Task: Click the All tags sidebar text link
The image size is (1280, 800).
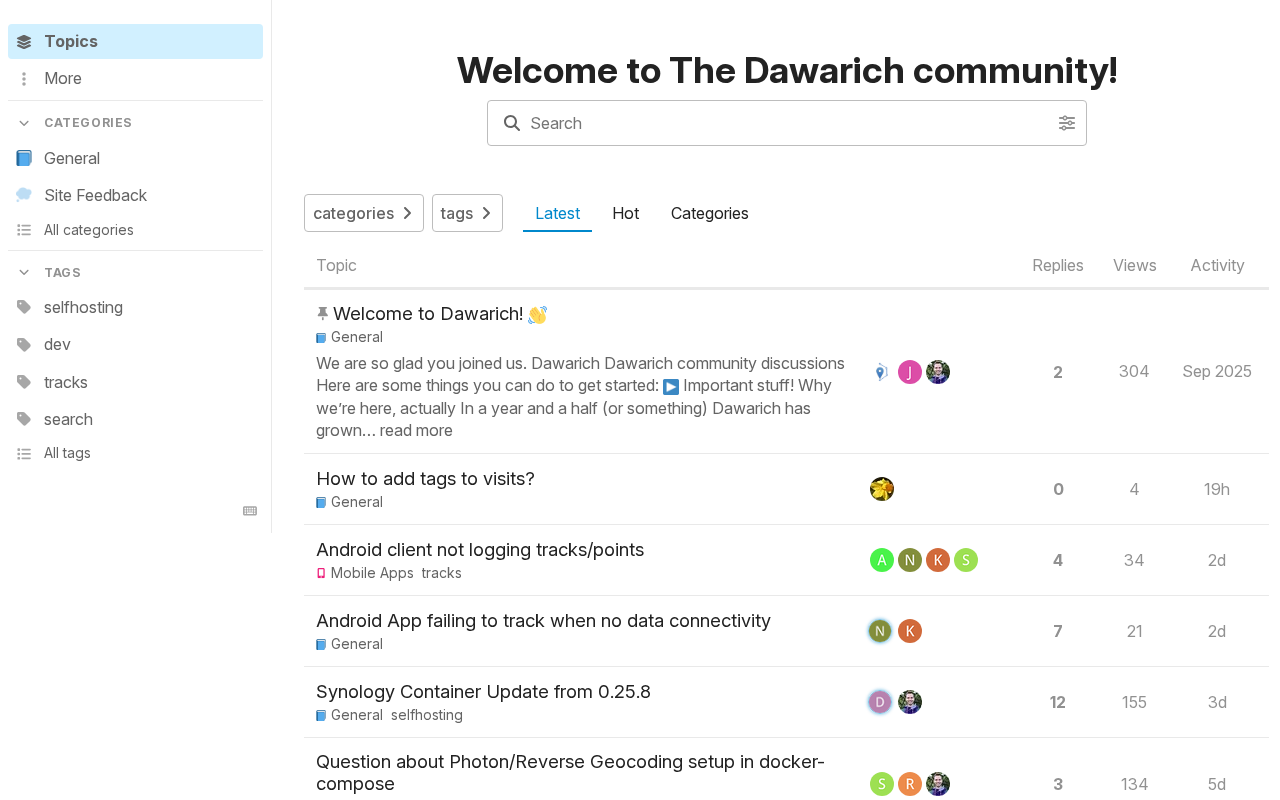Action: tap(67, 453)
